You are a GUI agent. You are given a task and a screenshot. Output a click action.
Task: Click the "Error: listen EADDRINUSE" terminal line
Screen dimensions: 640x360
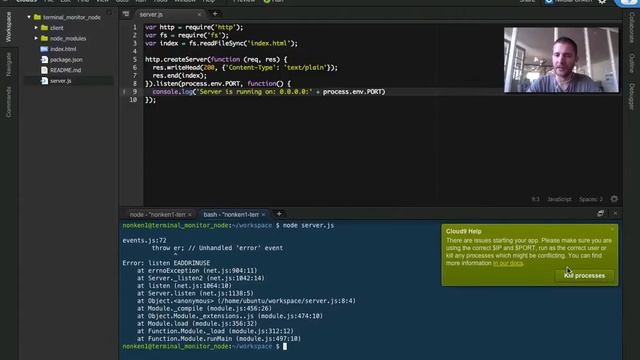[x=166, y=263]
